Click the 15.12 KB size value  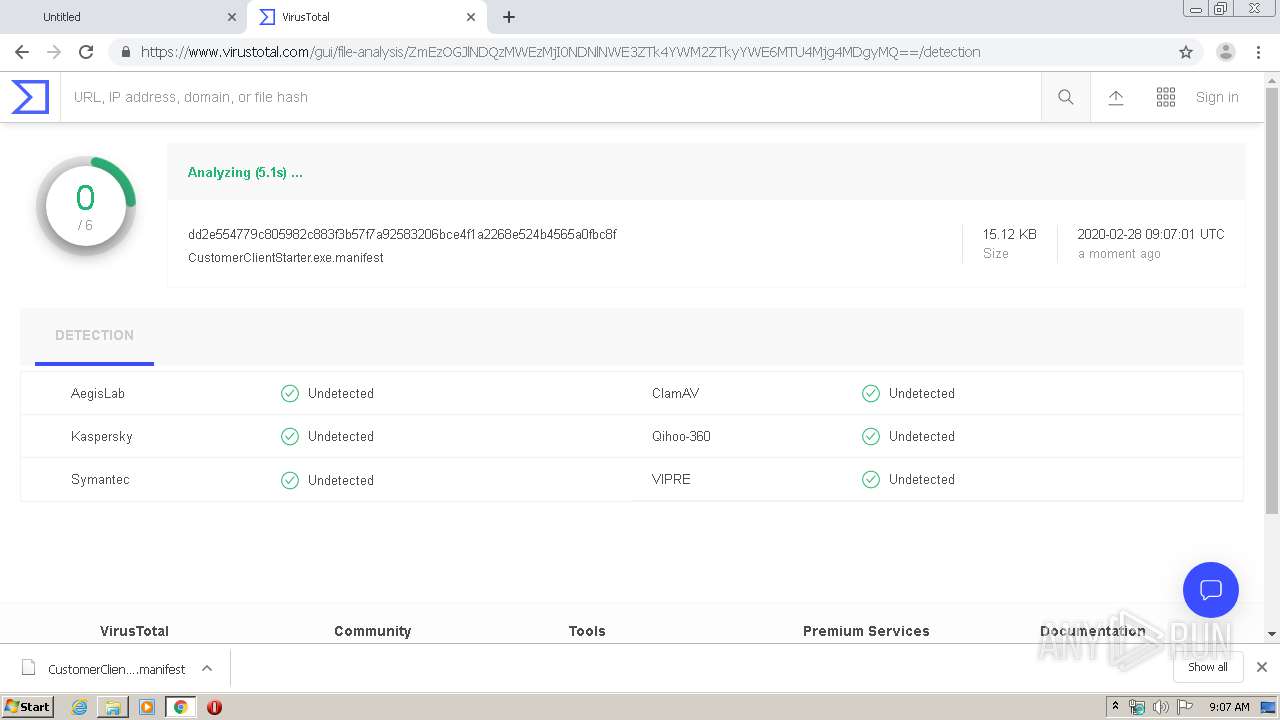[1009, 234]
